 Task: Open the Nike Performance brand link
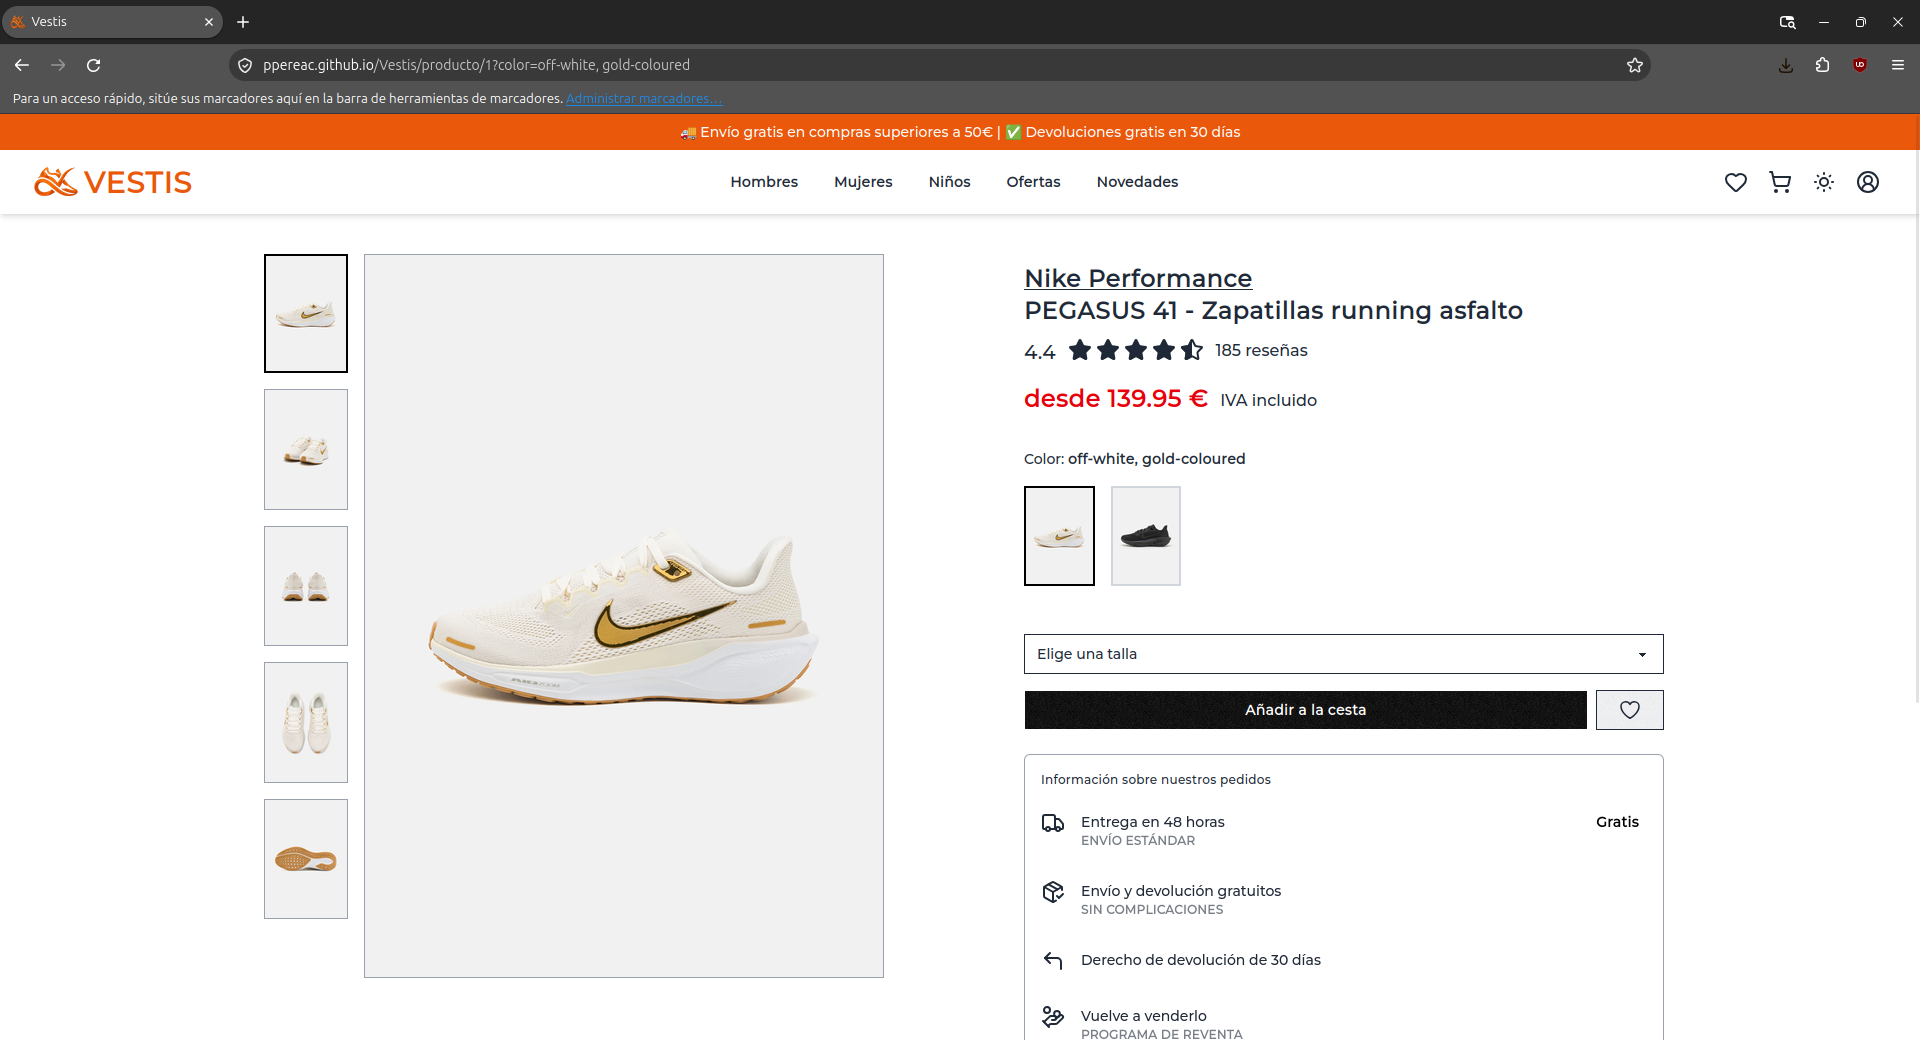pyautogui.click(x=1138, y=278)
